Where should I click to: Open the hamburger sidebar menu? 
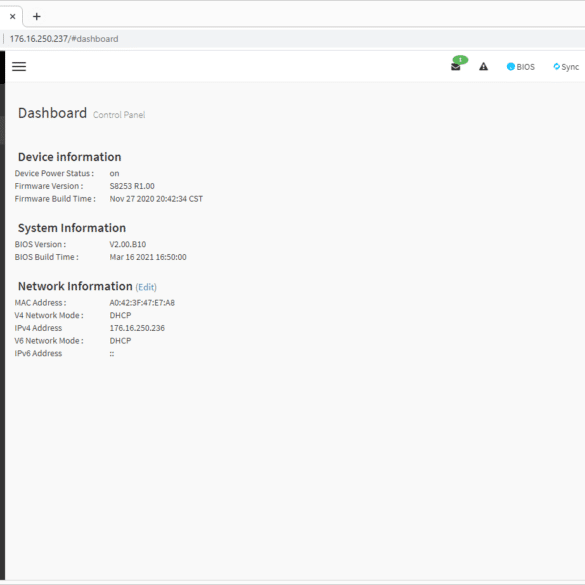point(19,66)
